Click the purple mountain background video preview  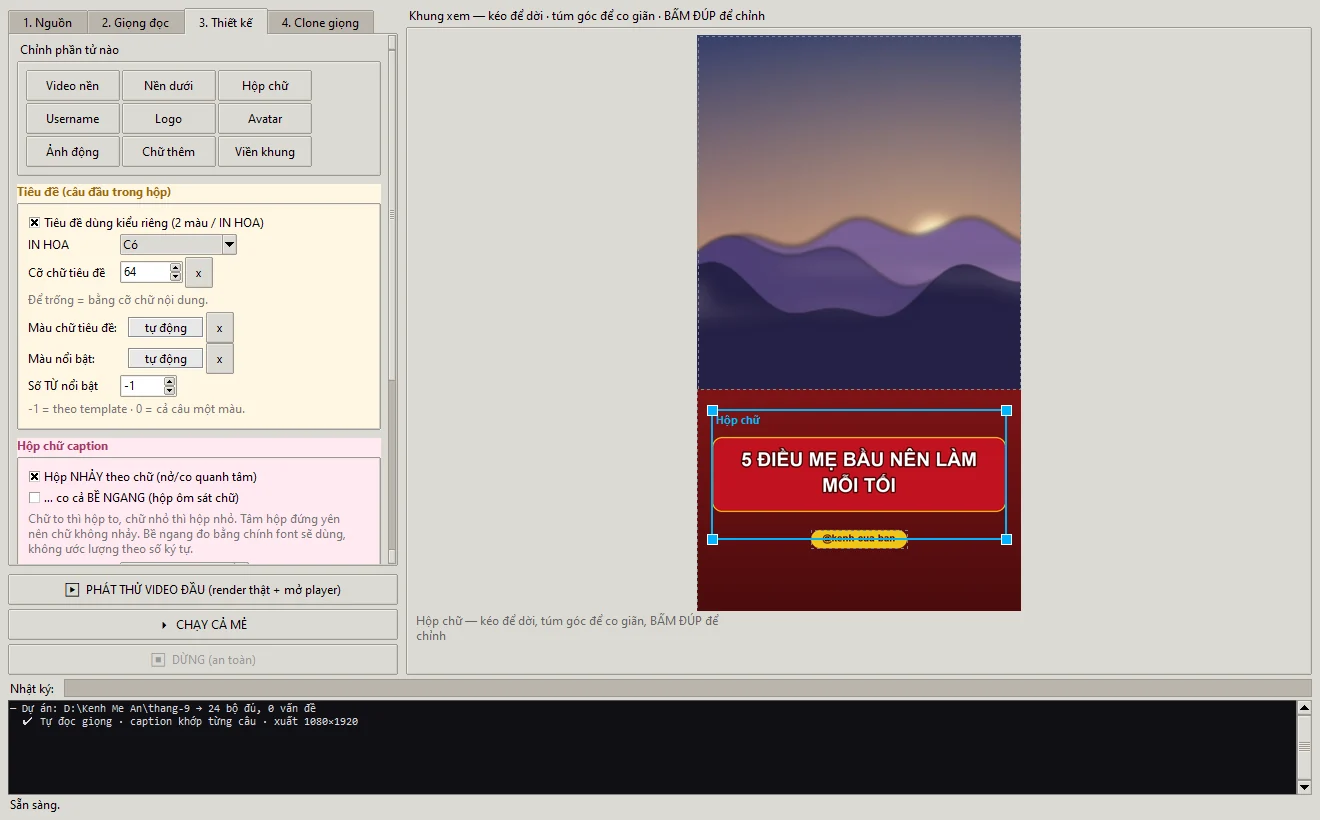(x=859, y=212)
